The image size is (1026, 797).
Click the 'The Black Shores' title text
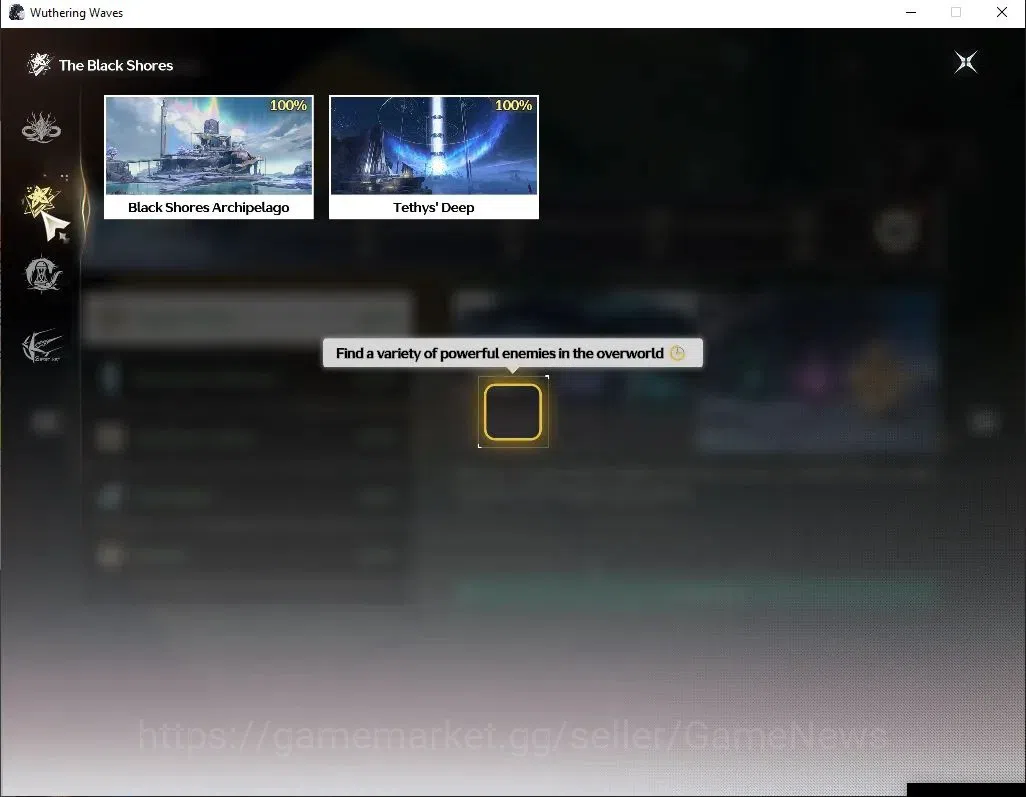click(116, 65)
